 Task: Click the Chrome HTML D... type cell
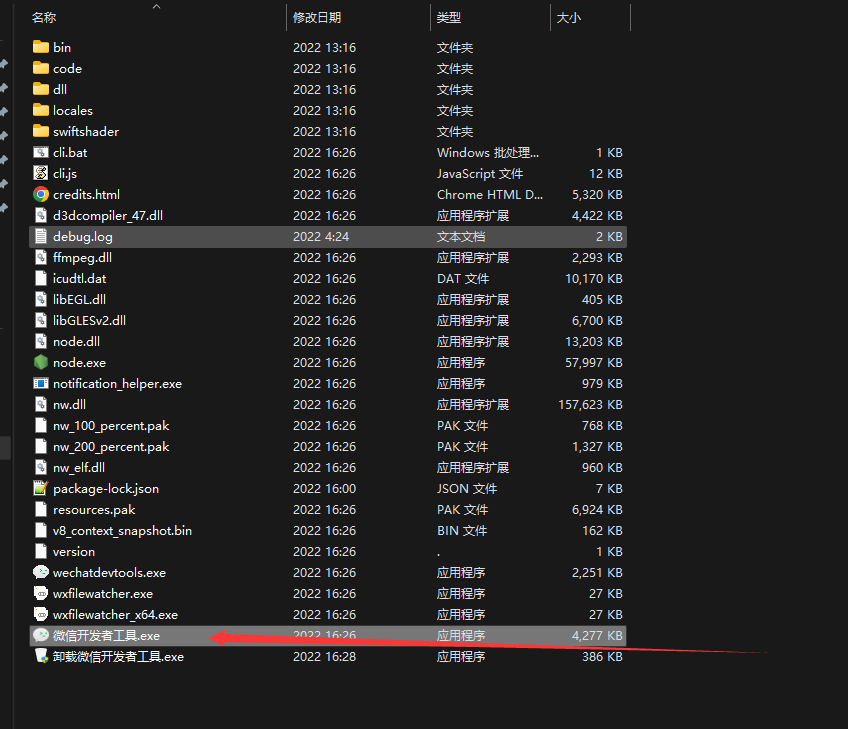click(490, 194)
